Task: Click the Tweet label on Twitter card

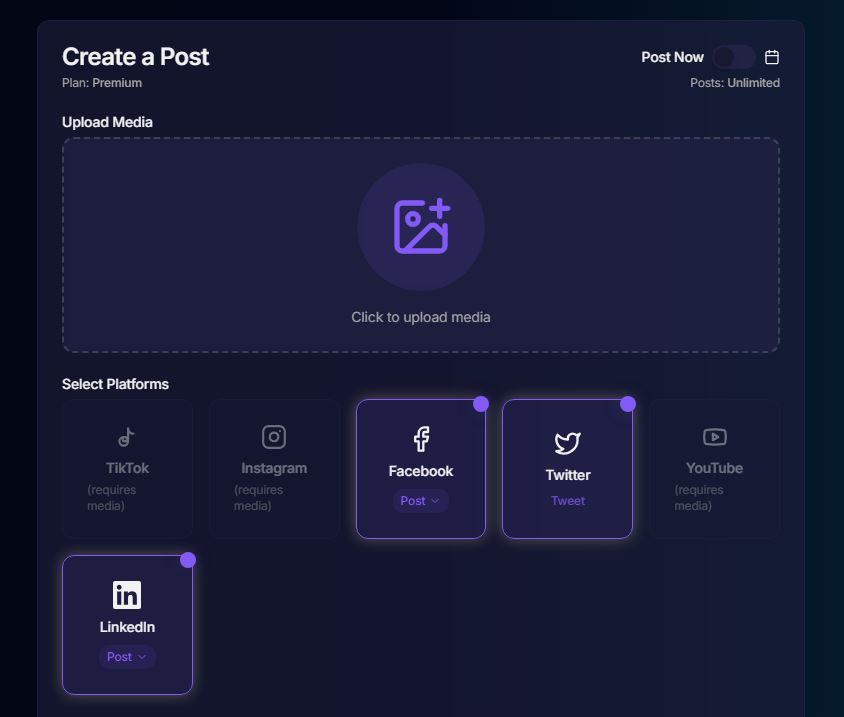Action: pyautogui.click(x=567, y=500)
